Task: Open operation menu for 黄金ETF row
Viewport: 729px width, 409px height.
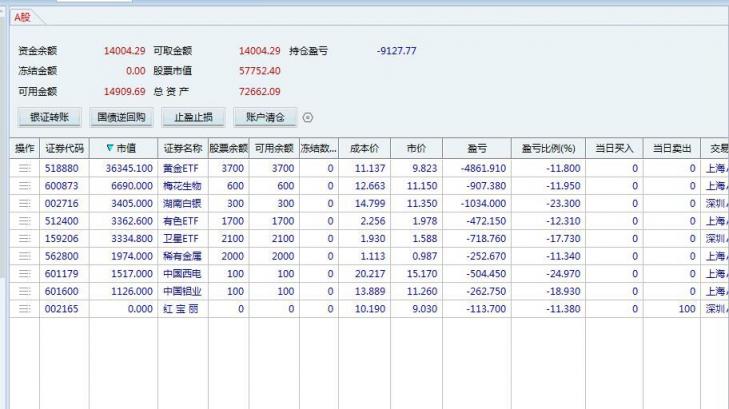Action: (24, 169)
